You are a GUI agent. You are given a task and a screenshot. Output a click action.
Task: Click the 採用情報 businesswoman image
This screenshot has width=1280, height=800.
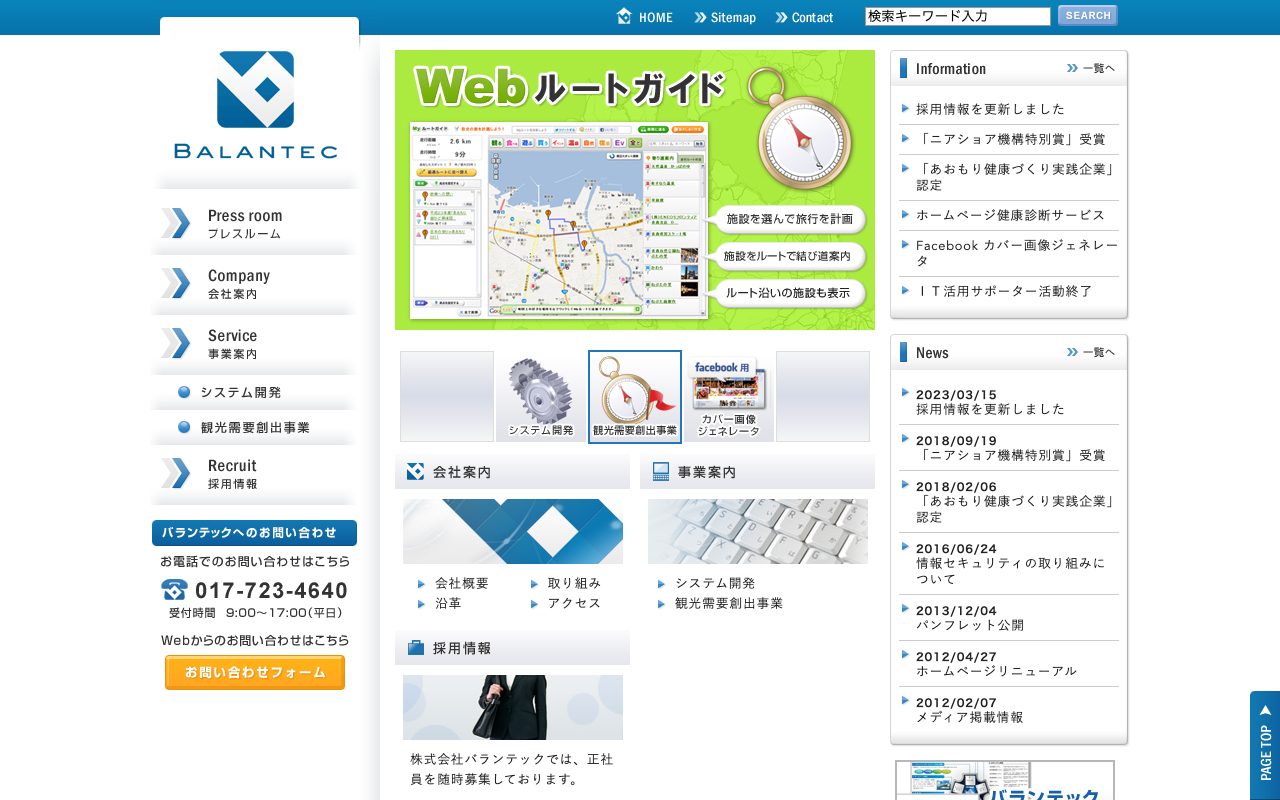click(513, 708)
